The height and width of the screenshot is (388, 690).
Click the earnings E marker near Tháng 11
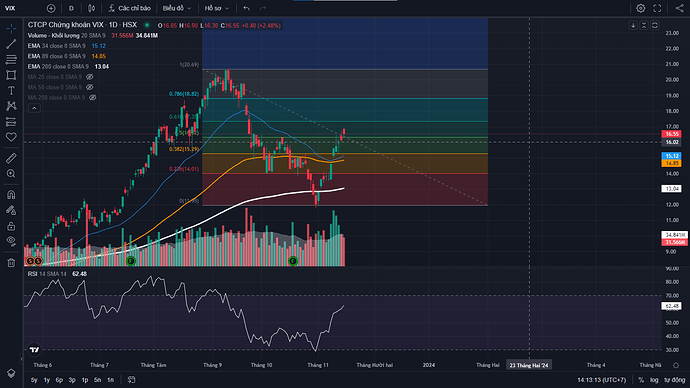click(x=293, y=261)
